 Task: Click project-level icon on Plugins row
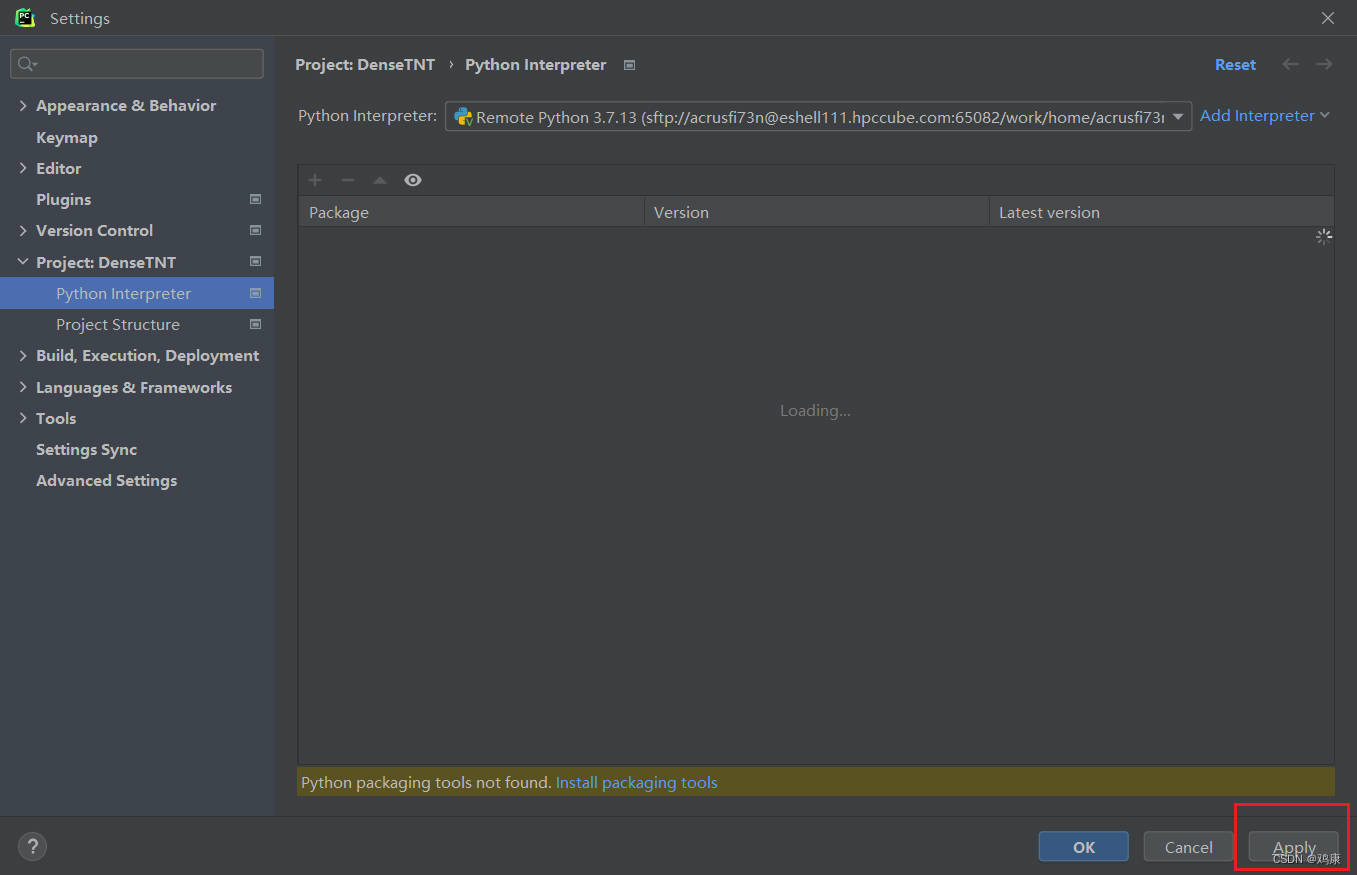pos(255,199)
